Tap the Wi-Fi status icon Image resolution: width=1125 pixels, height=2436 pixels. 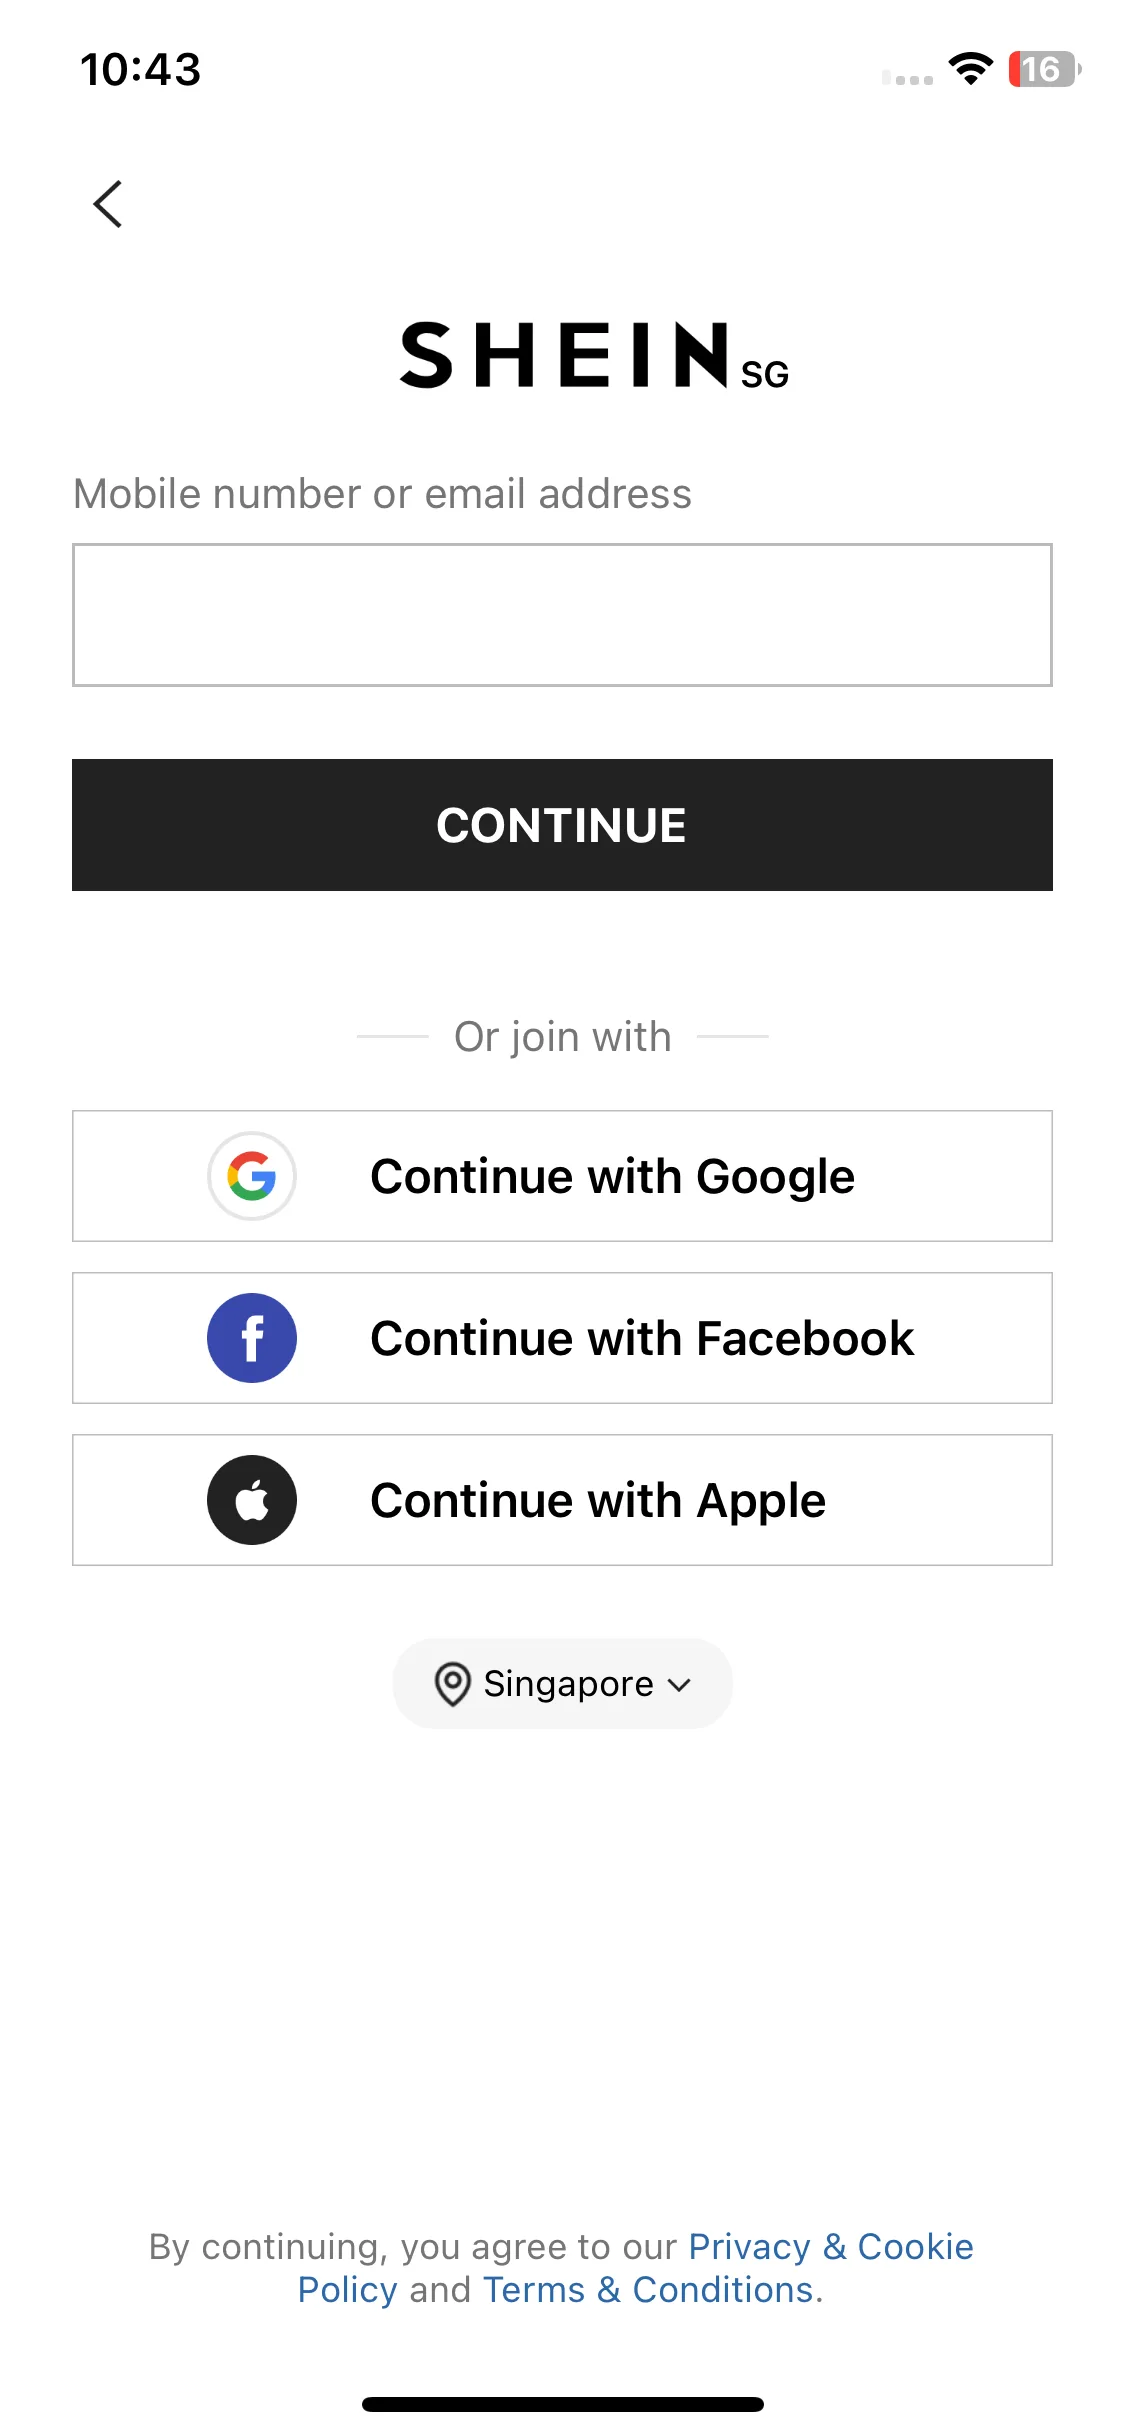(970, 69)
